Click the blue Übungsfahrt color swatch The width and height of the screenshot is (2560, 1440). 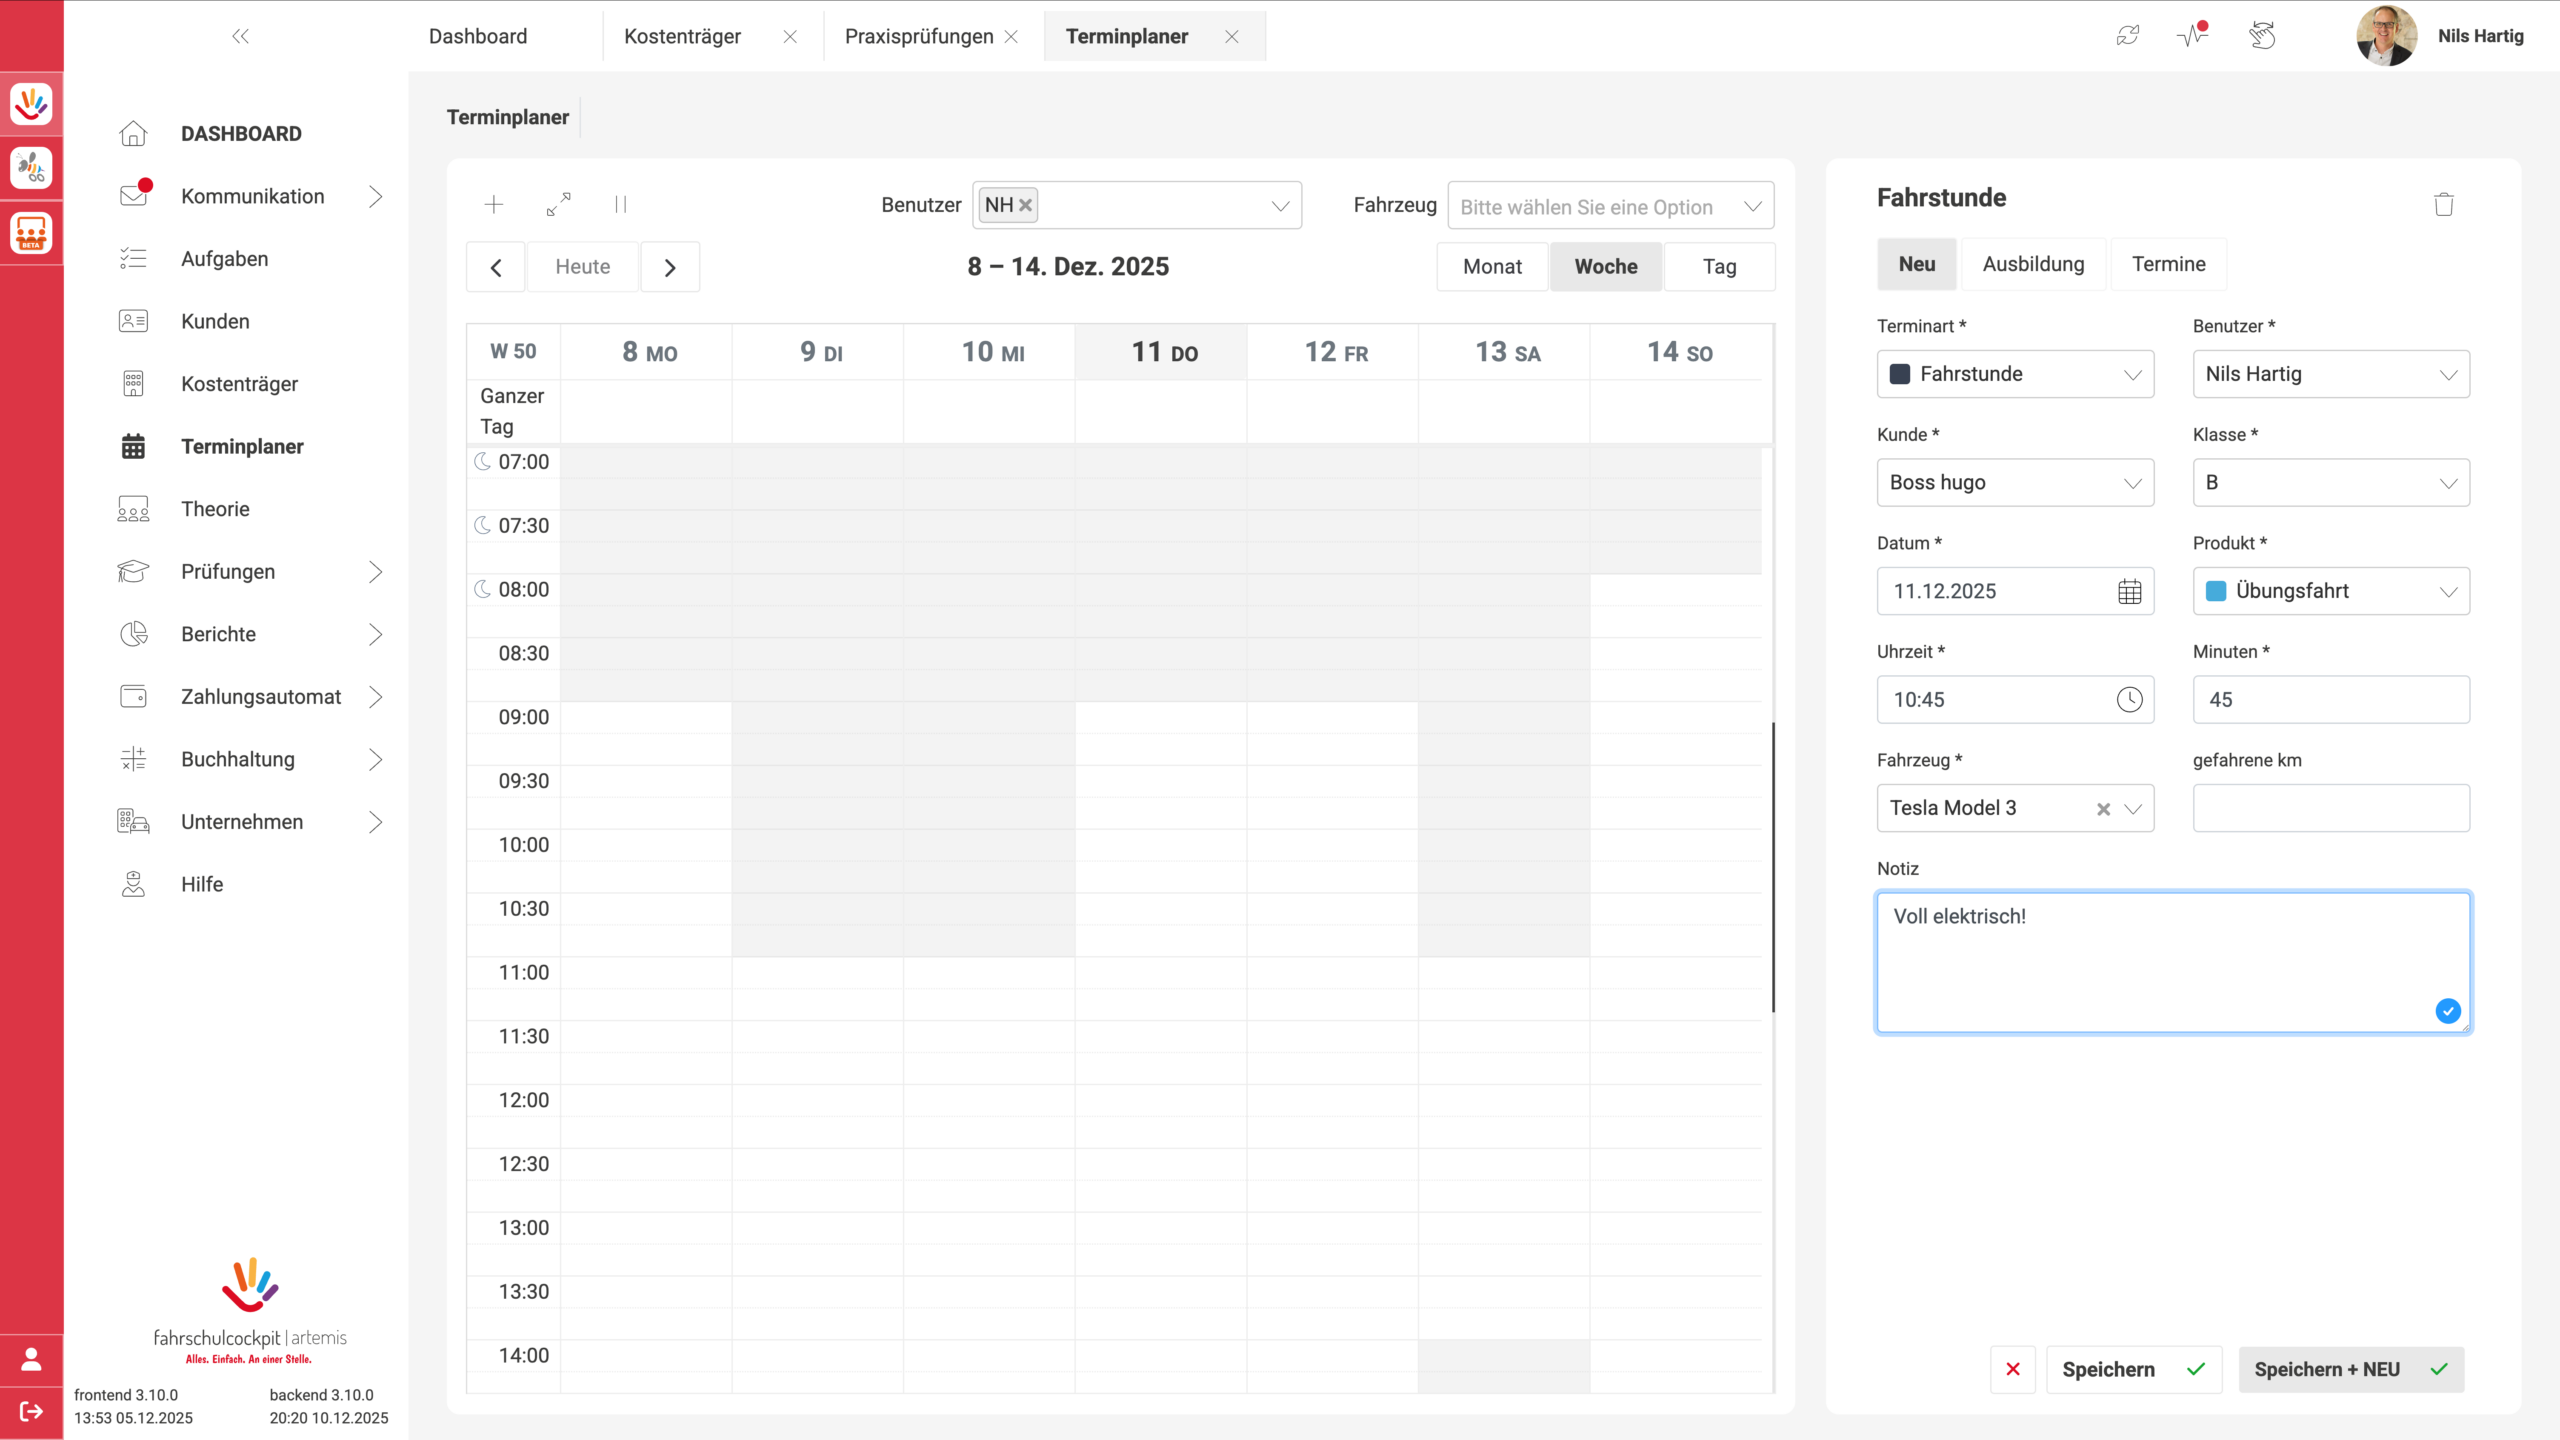pos(2216,591)
